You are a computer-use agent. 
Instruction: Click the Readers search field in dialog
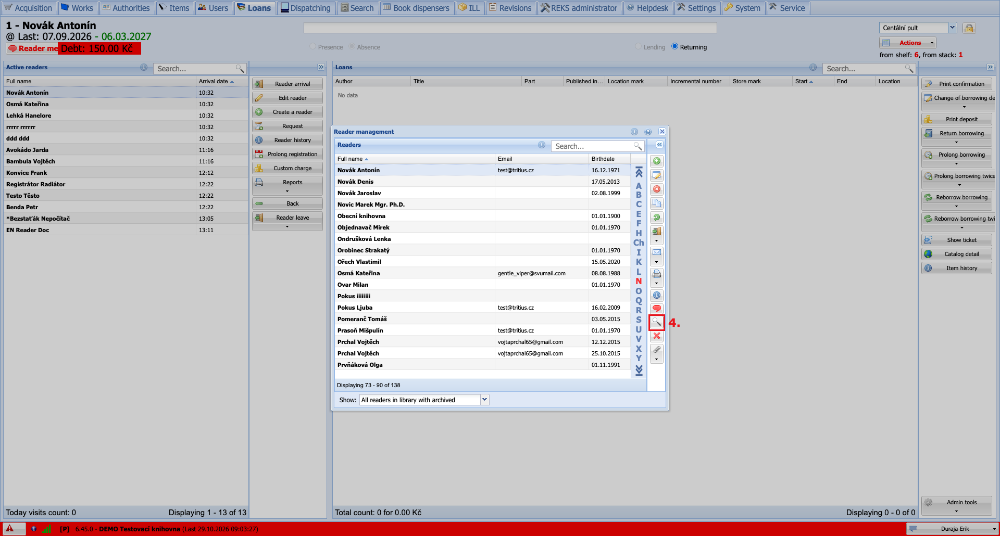tap(593, 146)
